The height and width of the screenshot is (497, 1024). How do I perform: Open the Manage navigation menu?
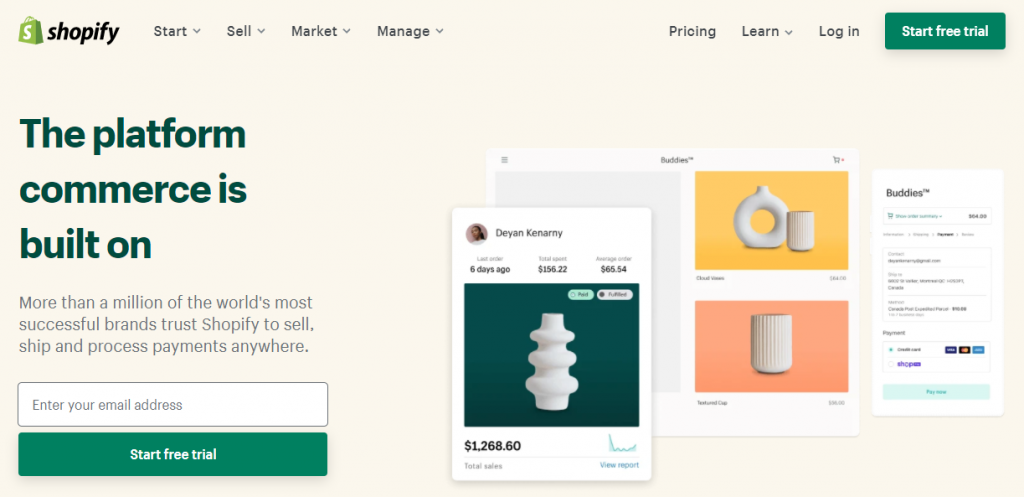pos(410,31)
